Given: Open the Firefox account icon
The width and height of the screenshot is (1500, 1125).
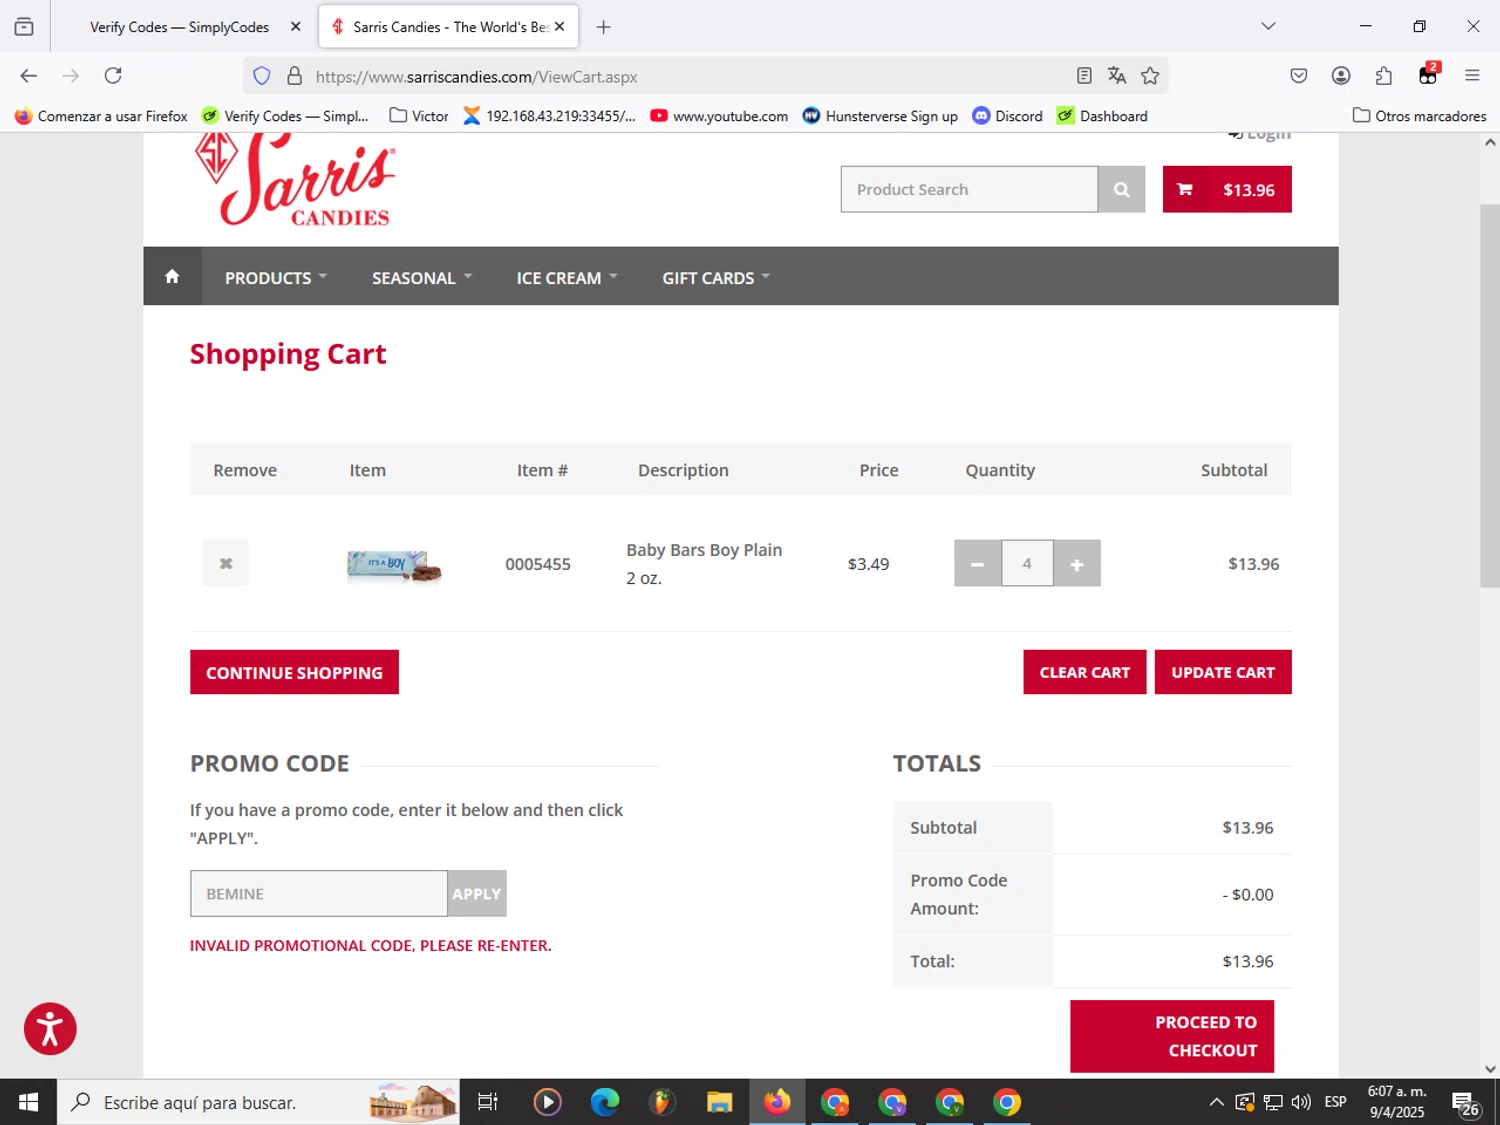Looking at the screenshot, I should point(1341,76).
